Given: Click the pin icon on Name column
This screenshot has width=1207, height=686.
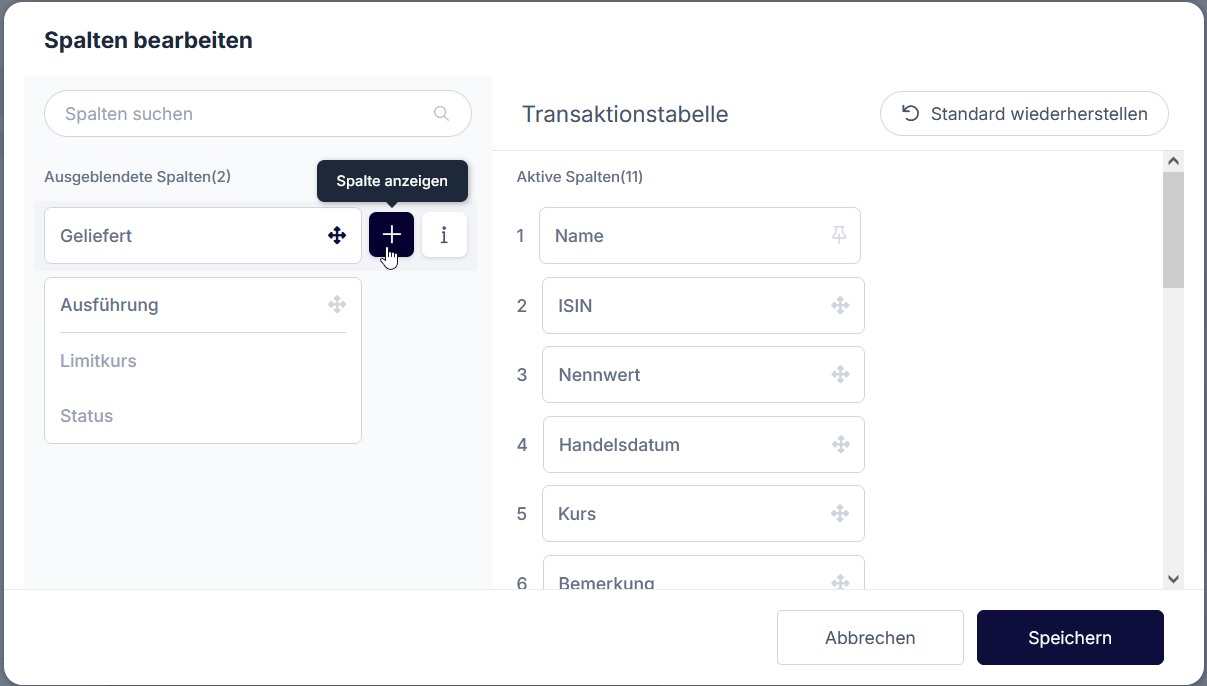Looking at the screenshot, I should pyautogui.click(x=839, y=235).
